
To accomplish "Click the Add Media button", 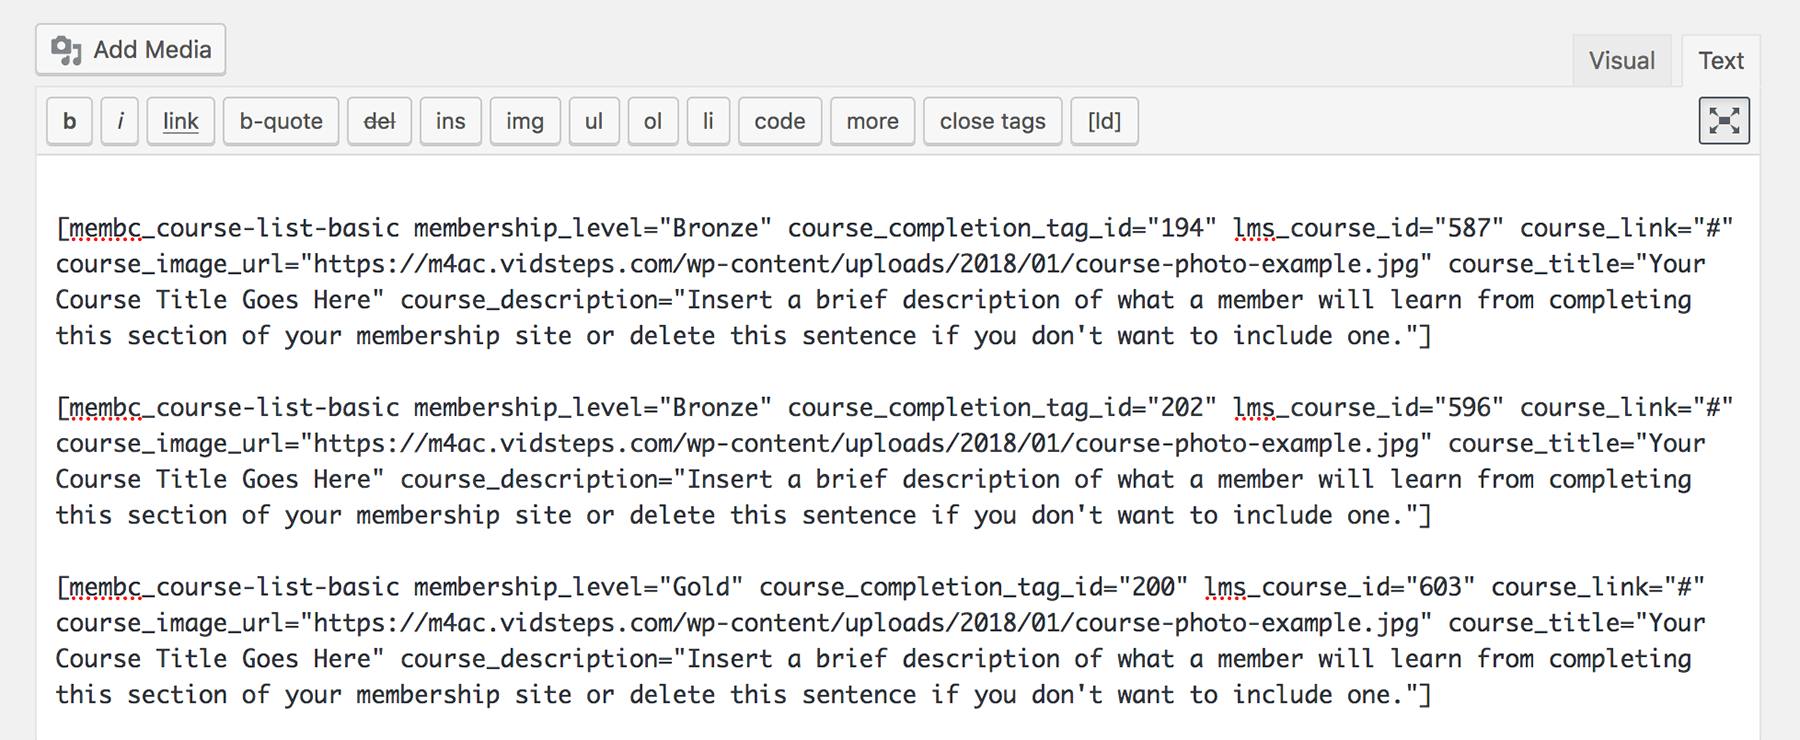I will (x=131, y=50).
